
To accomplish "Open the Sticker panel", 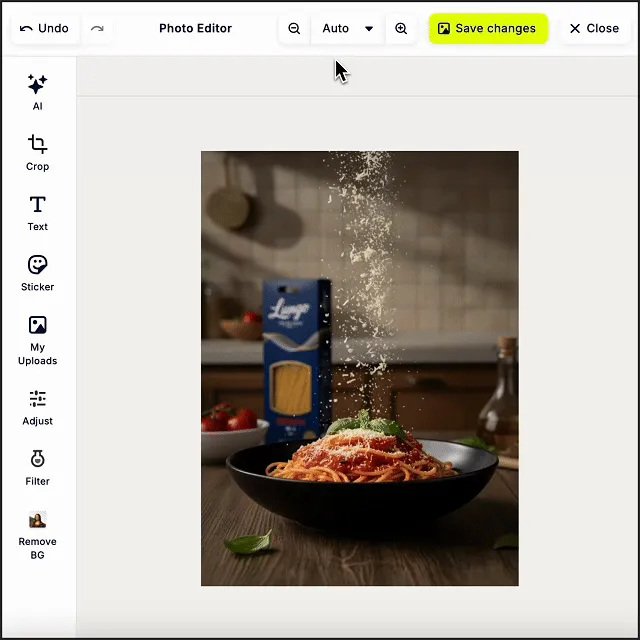I will tap(37, 272).
